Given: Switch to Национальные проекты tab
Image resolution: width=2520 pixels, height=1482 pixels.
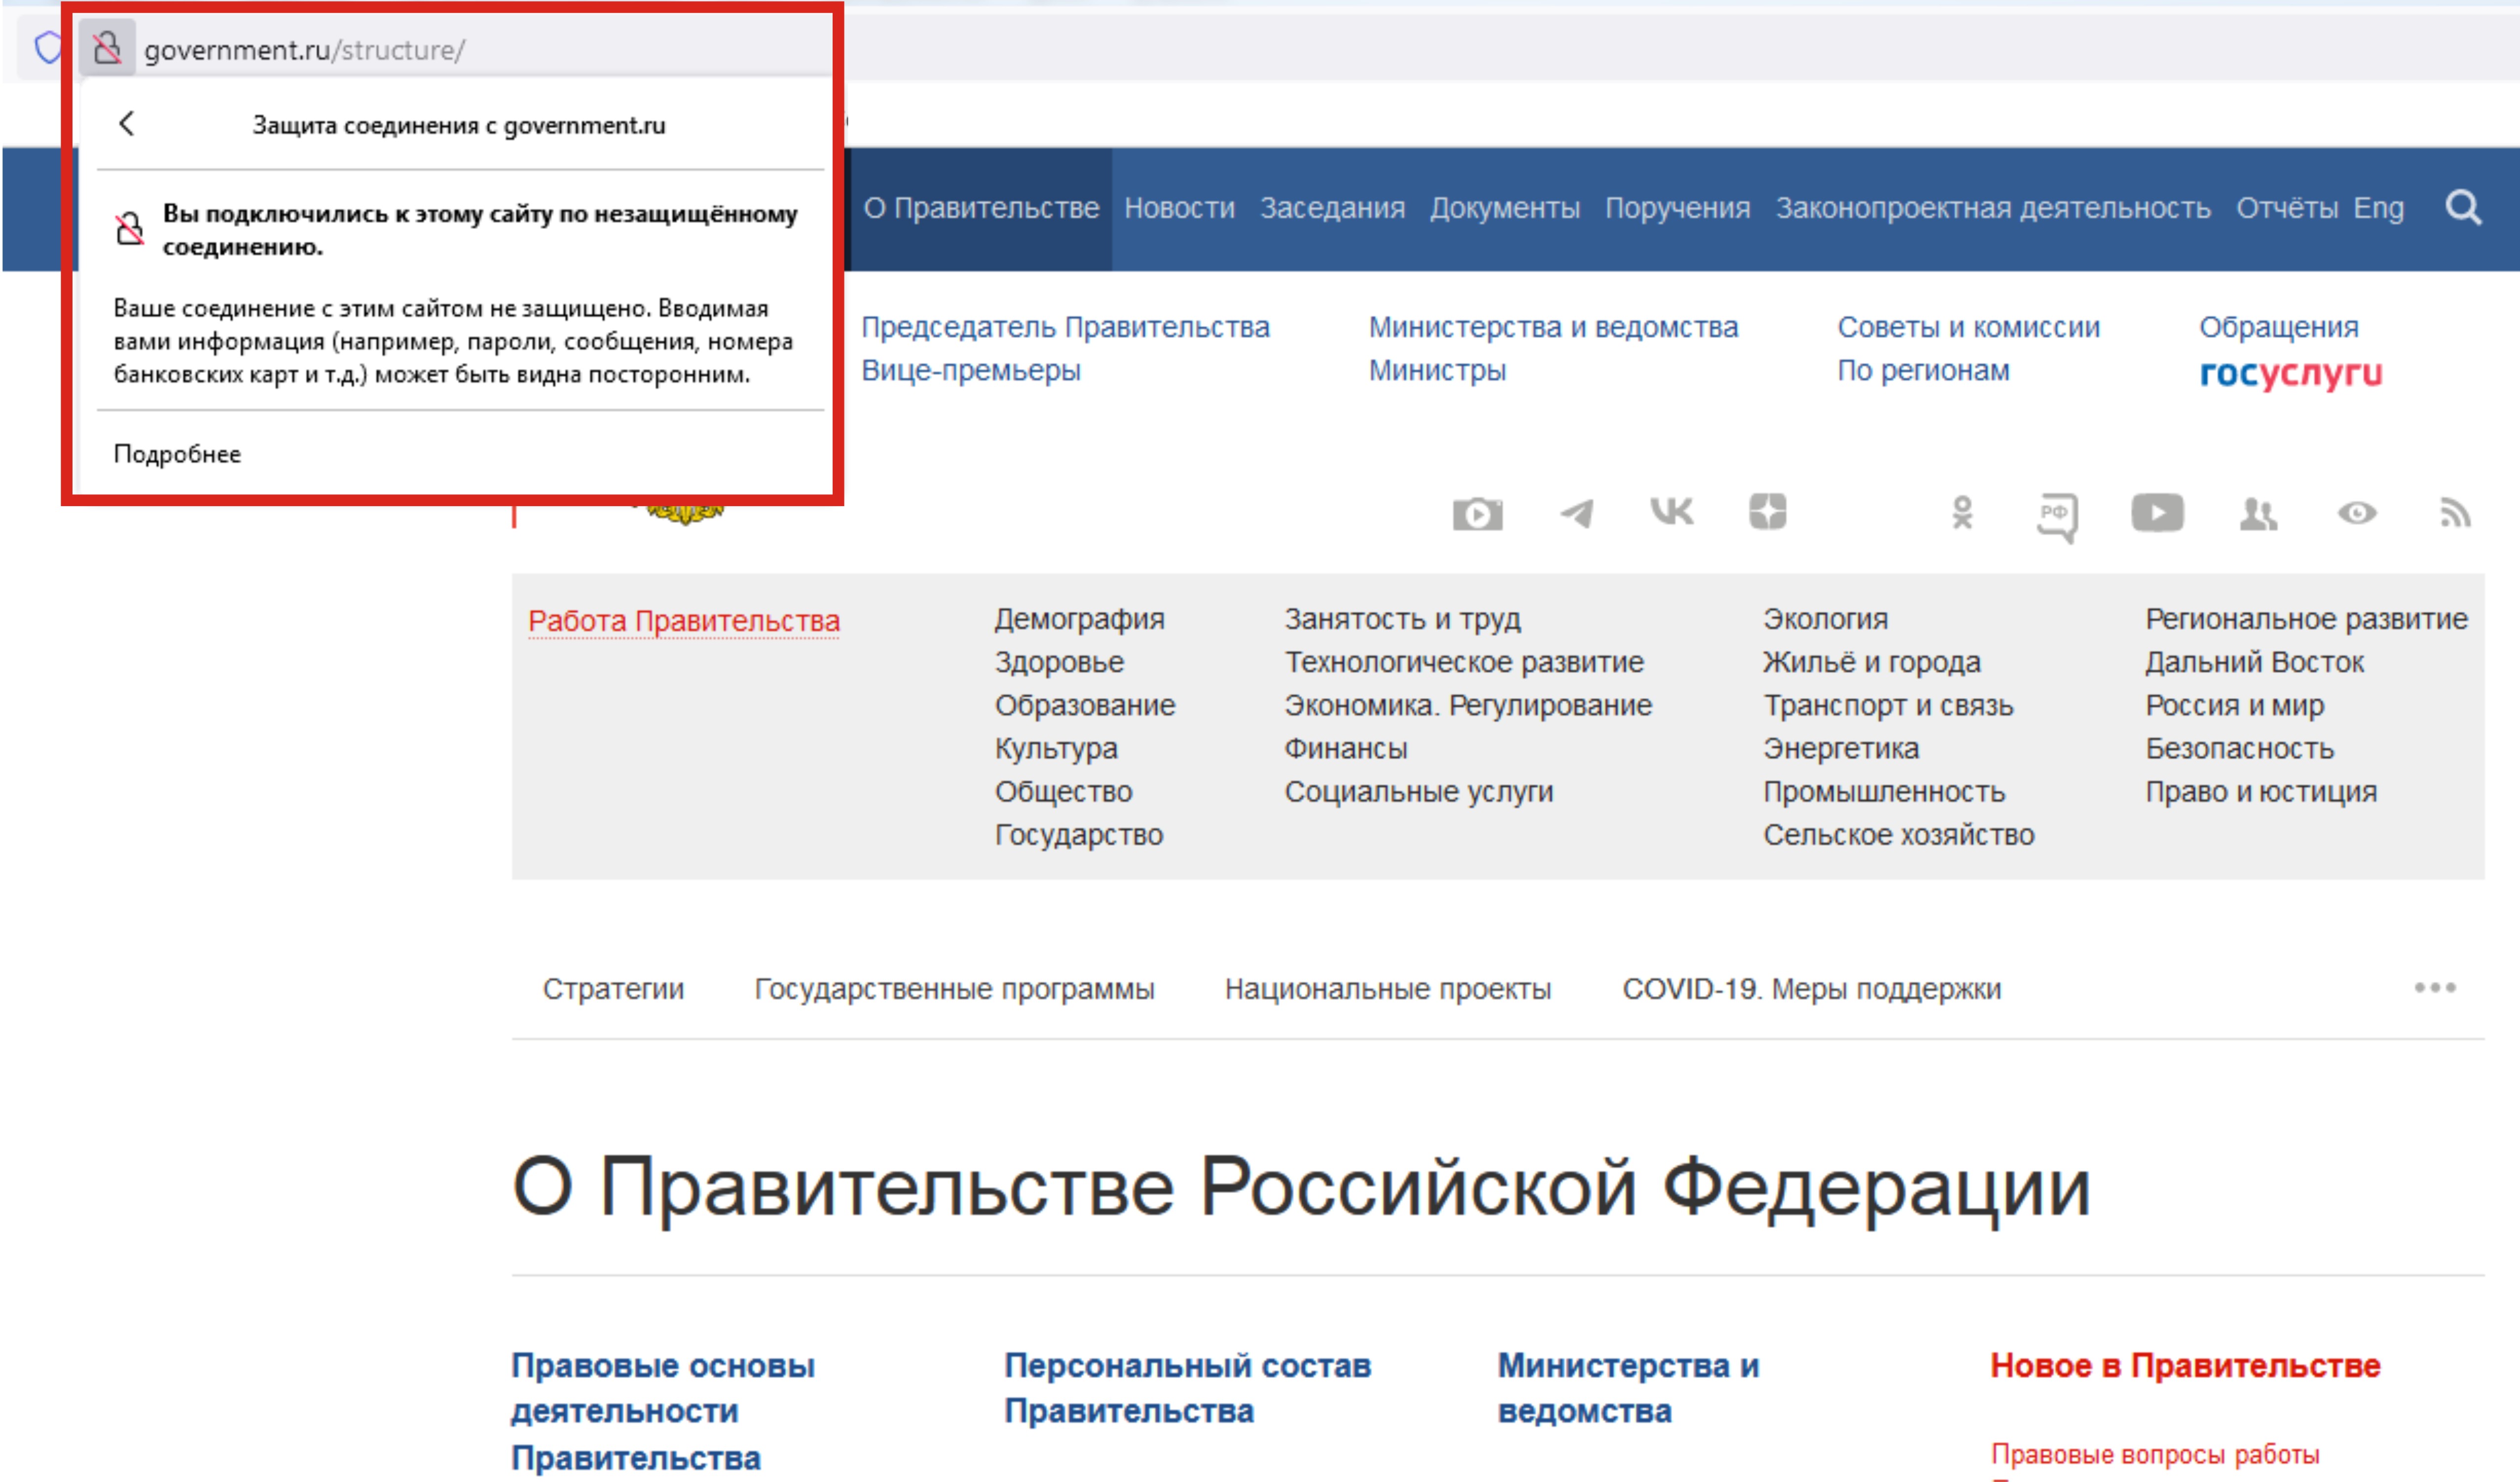Looking at the screenshot, I should (1388, 989).
